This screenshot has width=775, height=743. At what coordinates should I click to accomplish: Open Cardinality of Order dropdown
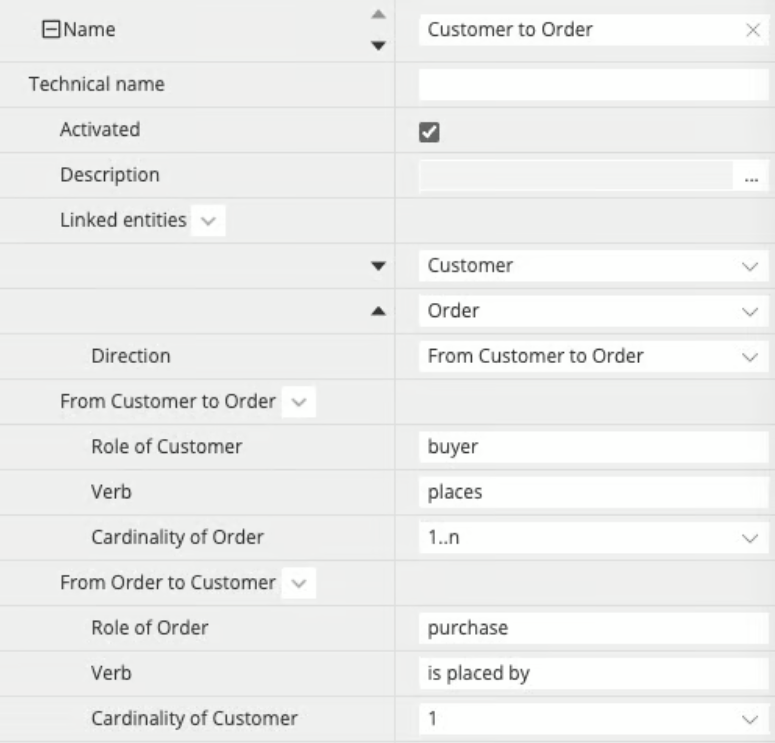[749, 537]
